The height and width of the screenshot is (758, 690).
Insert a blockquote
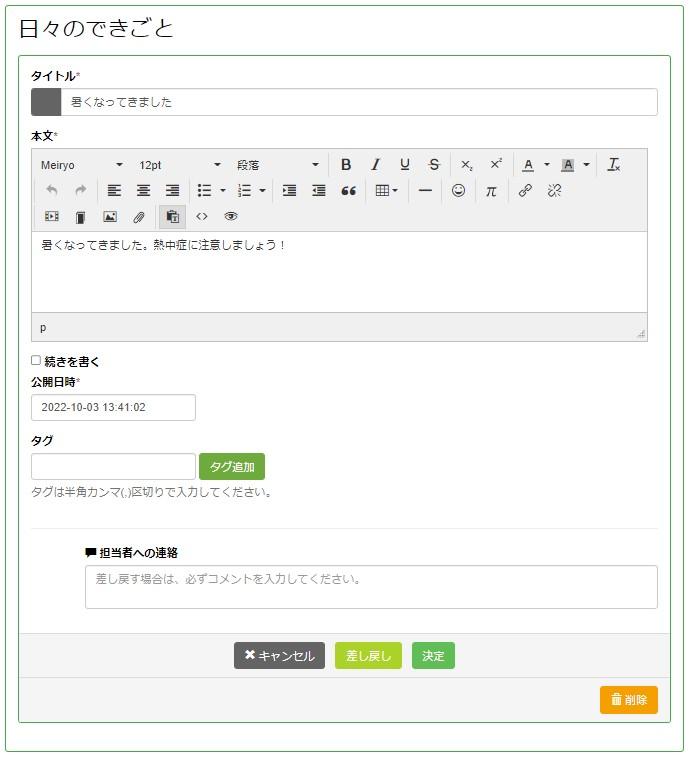348,191
